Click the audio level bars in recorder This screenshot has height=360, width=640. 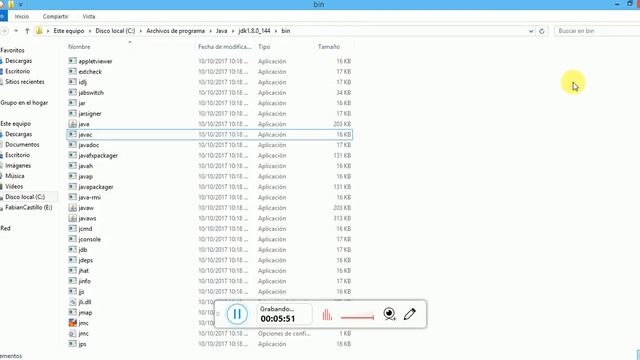(327, 314)
